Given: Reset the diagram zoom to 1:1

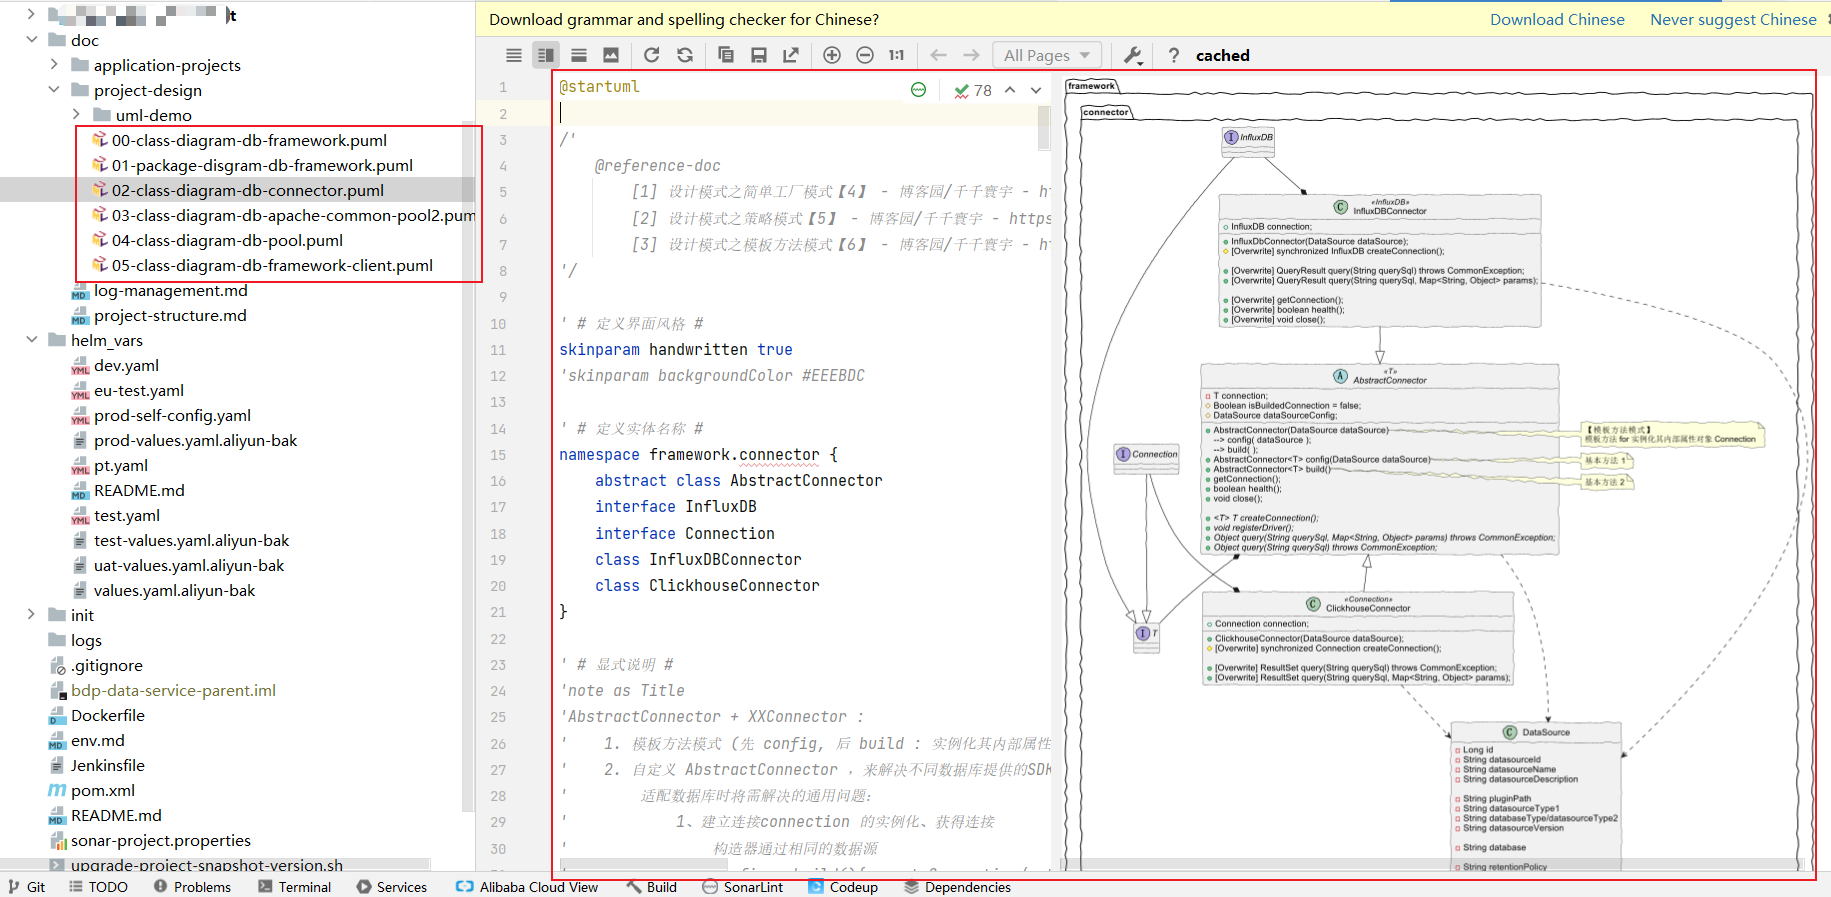Looking at the screenshot, I should click(897, 55).
